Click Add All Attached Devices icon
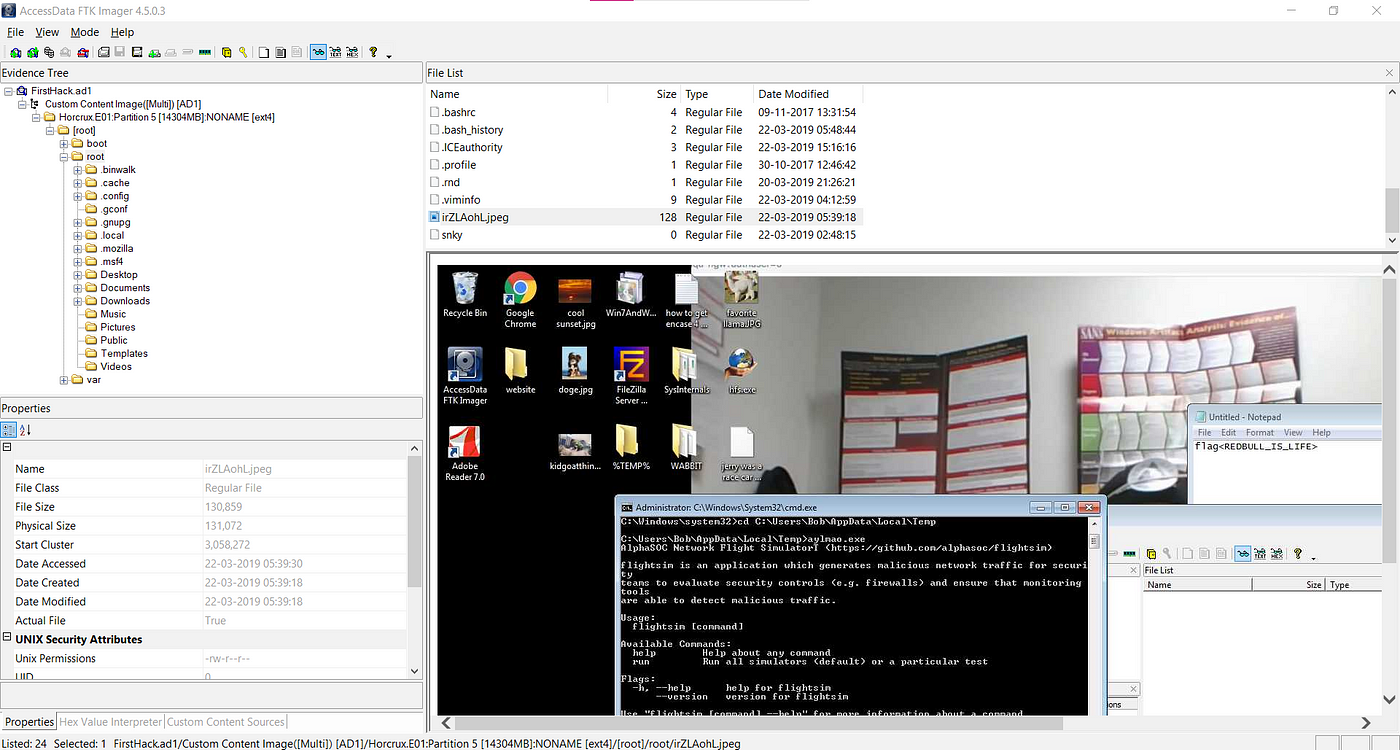The width and height of the screenshot is (1400, 750). point(32,52)
